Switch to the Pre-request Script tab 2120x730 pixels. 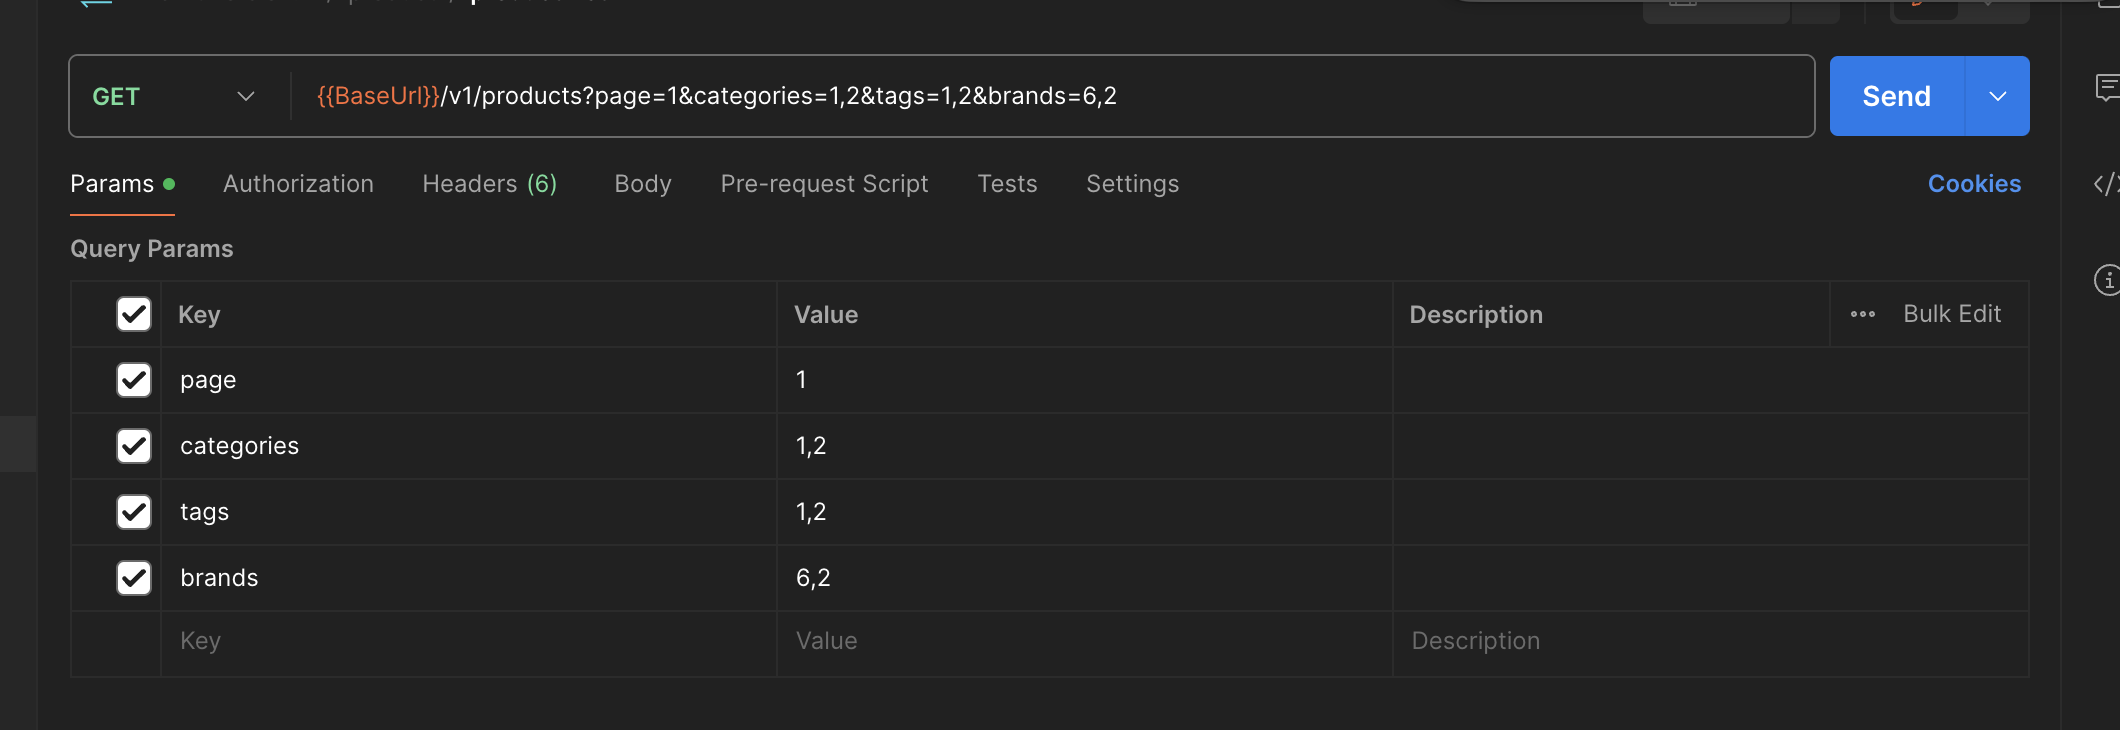[824, 184]
